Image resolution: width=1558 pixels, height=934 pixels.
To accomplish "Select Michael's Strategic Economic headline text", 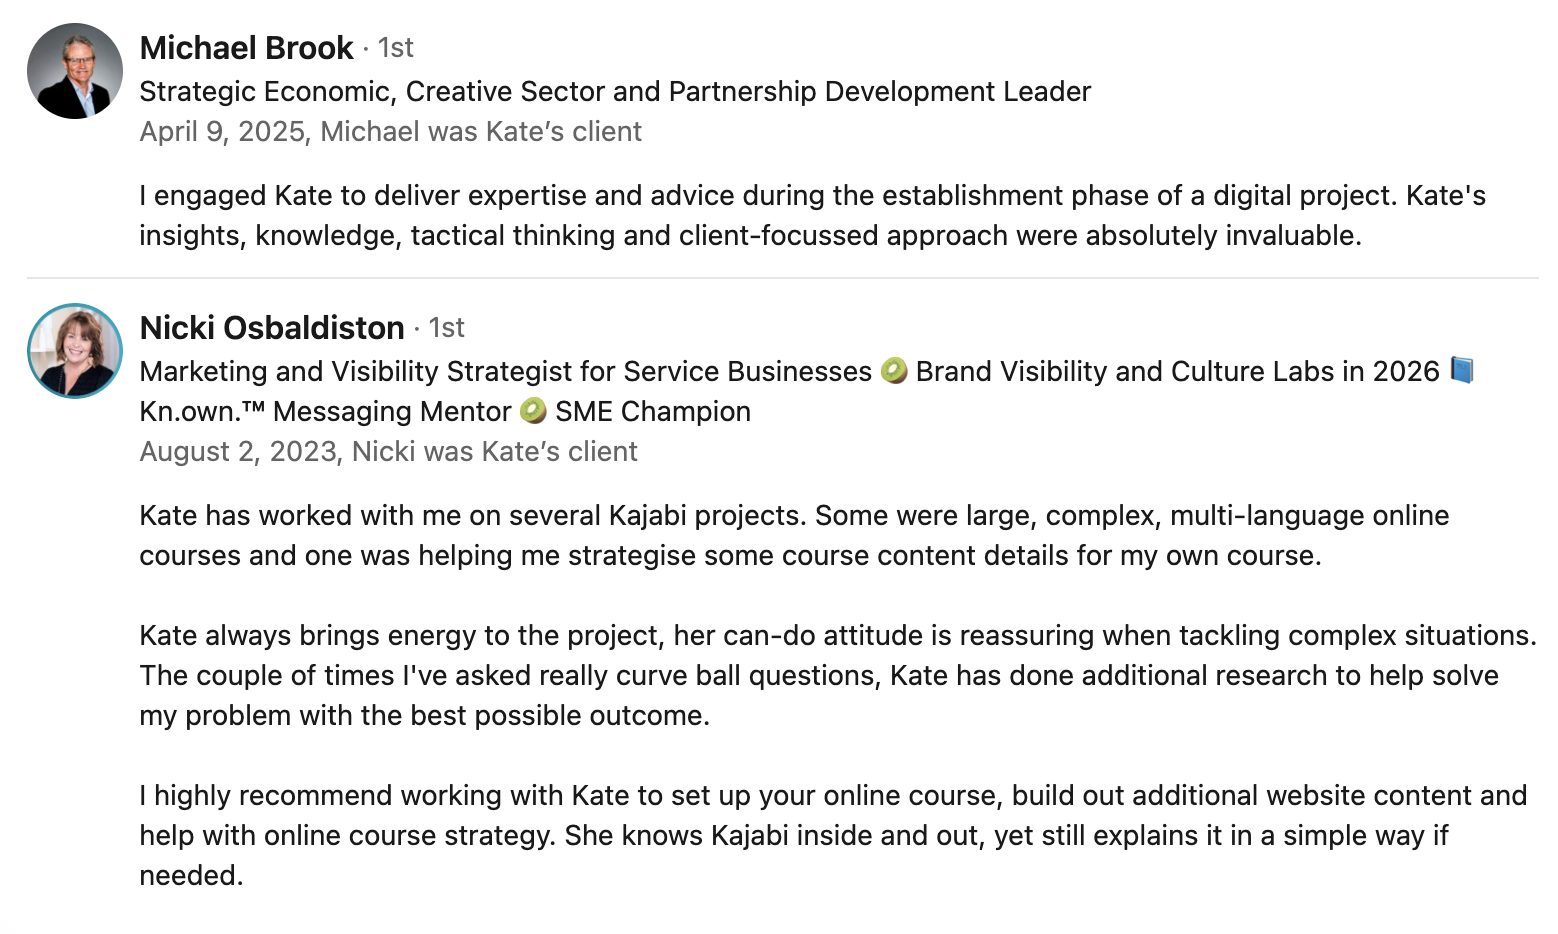I will click(614, 91).
